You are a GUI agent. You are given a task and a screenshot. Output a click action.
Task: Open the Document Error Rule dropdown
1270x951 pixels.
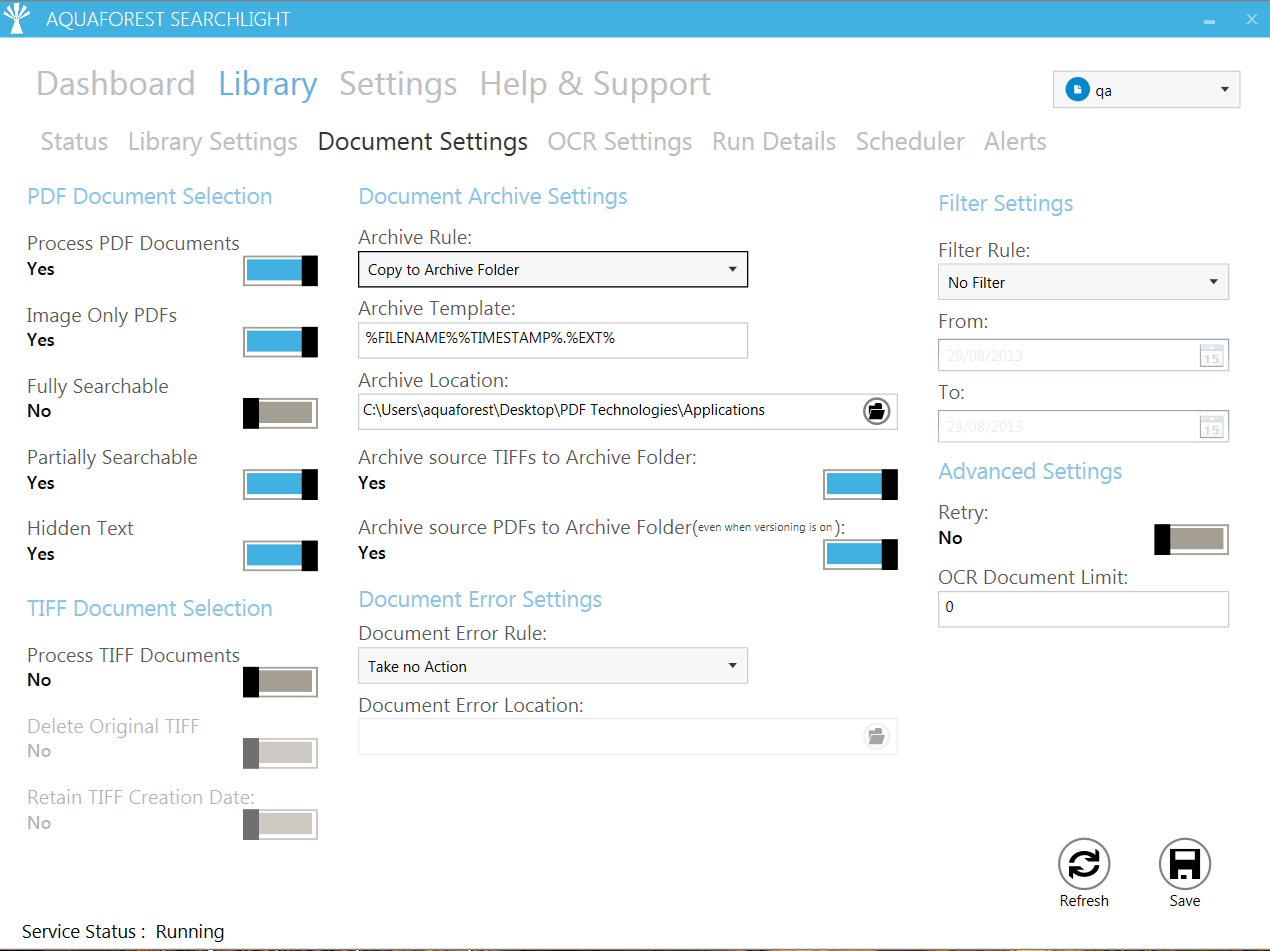click(x=553, y=666)
